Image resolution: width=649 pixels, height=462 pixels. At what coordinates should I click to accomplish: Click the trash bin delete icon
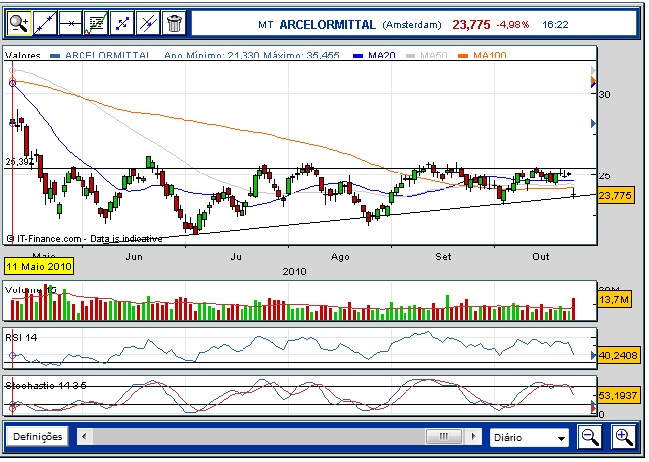click(174, 23)
